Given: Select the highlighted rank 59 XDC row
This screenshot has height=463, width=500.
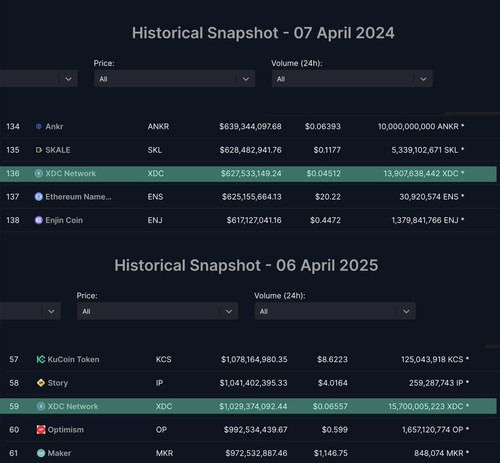Looking at the screenshot, I should click(248, 406).
